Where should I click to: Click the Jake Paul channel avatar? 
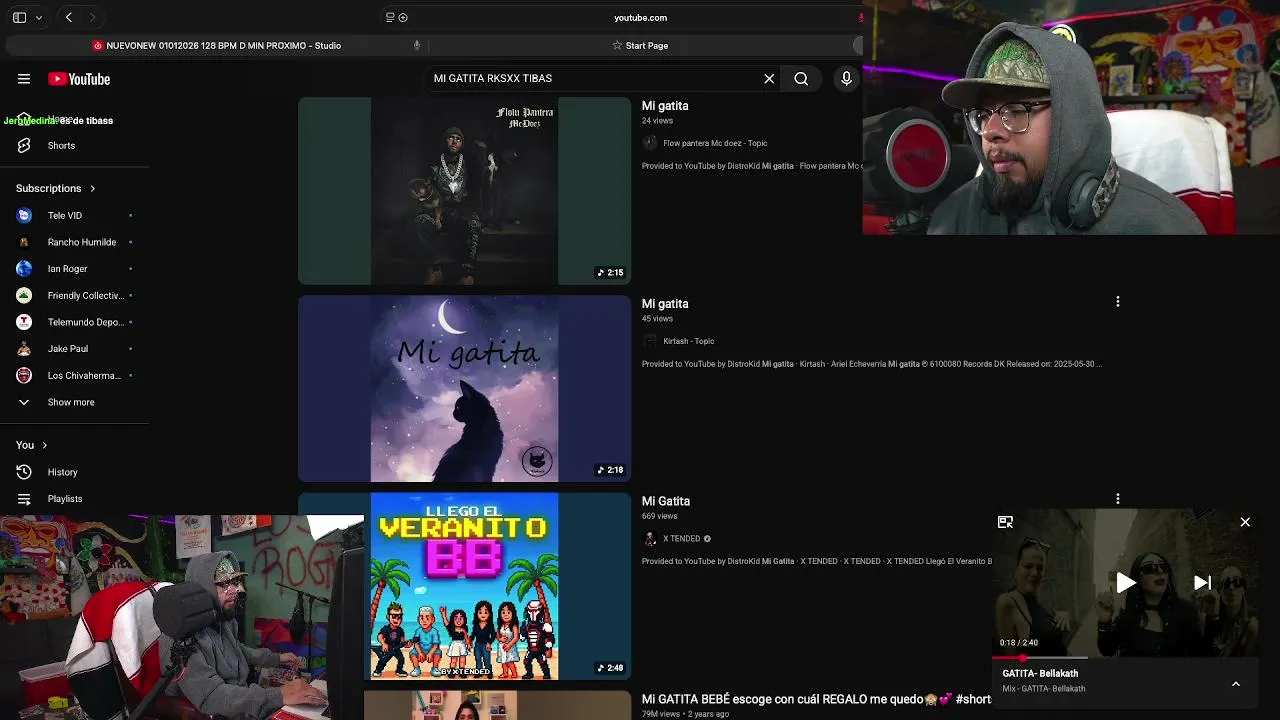click(x=24, y=349)
